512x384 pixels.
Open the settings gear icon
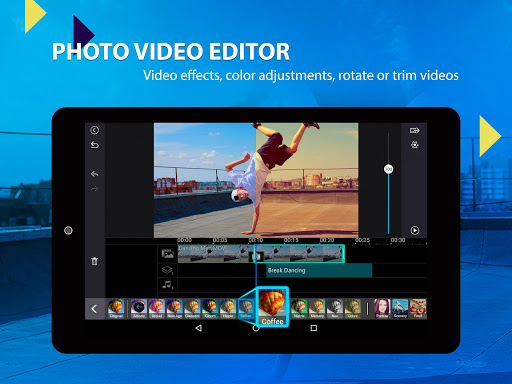[x=414, y=145]
